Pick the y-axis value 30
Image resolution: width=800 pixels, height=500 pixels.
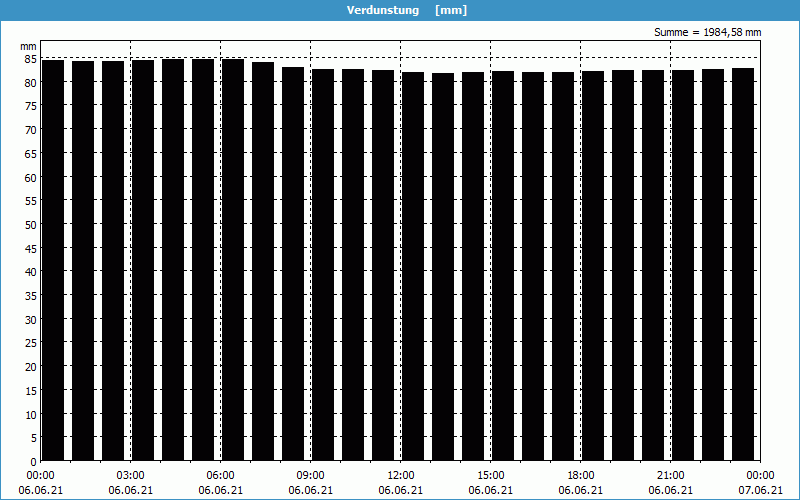coord(31,320)
